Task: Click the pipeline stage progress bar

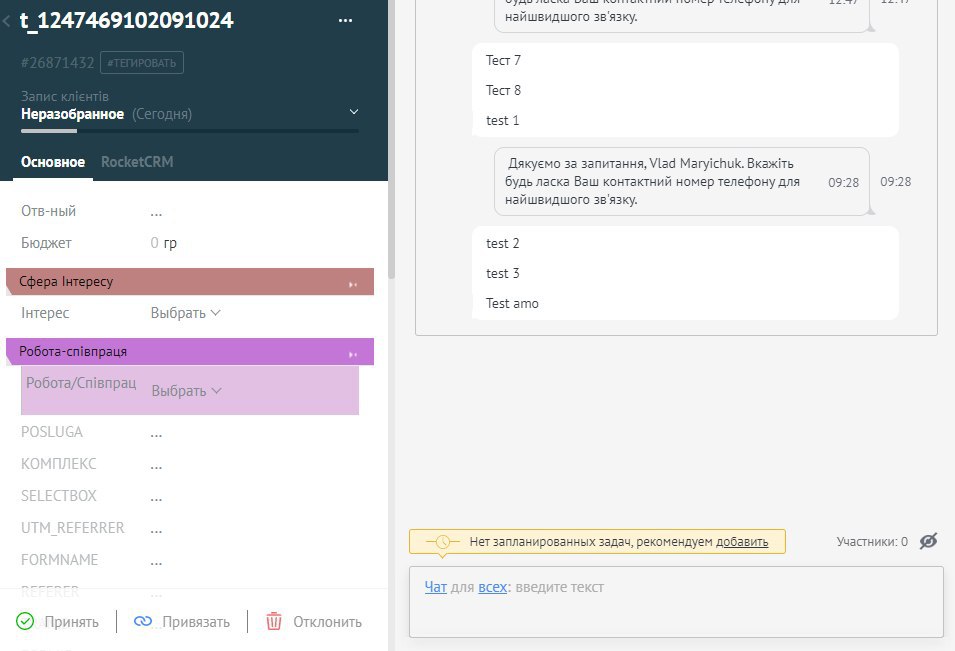Action: point(189,131)
